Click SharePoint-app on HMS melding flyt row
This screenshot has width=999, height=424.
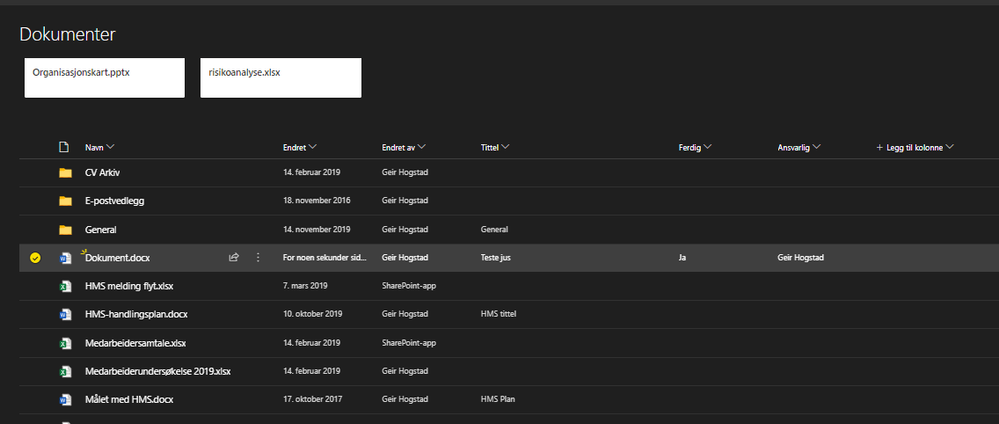(x=408, y=286)
